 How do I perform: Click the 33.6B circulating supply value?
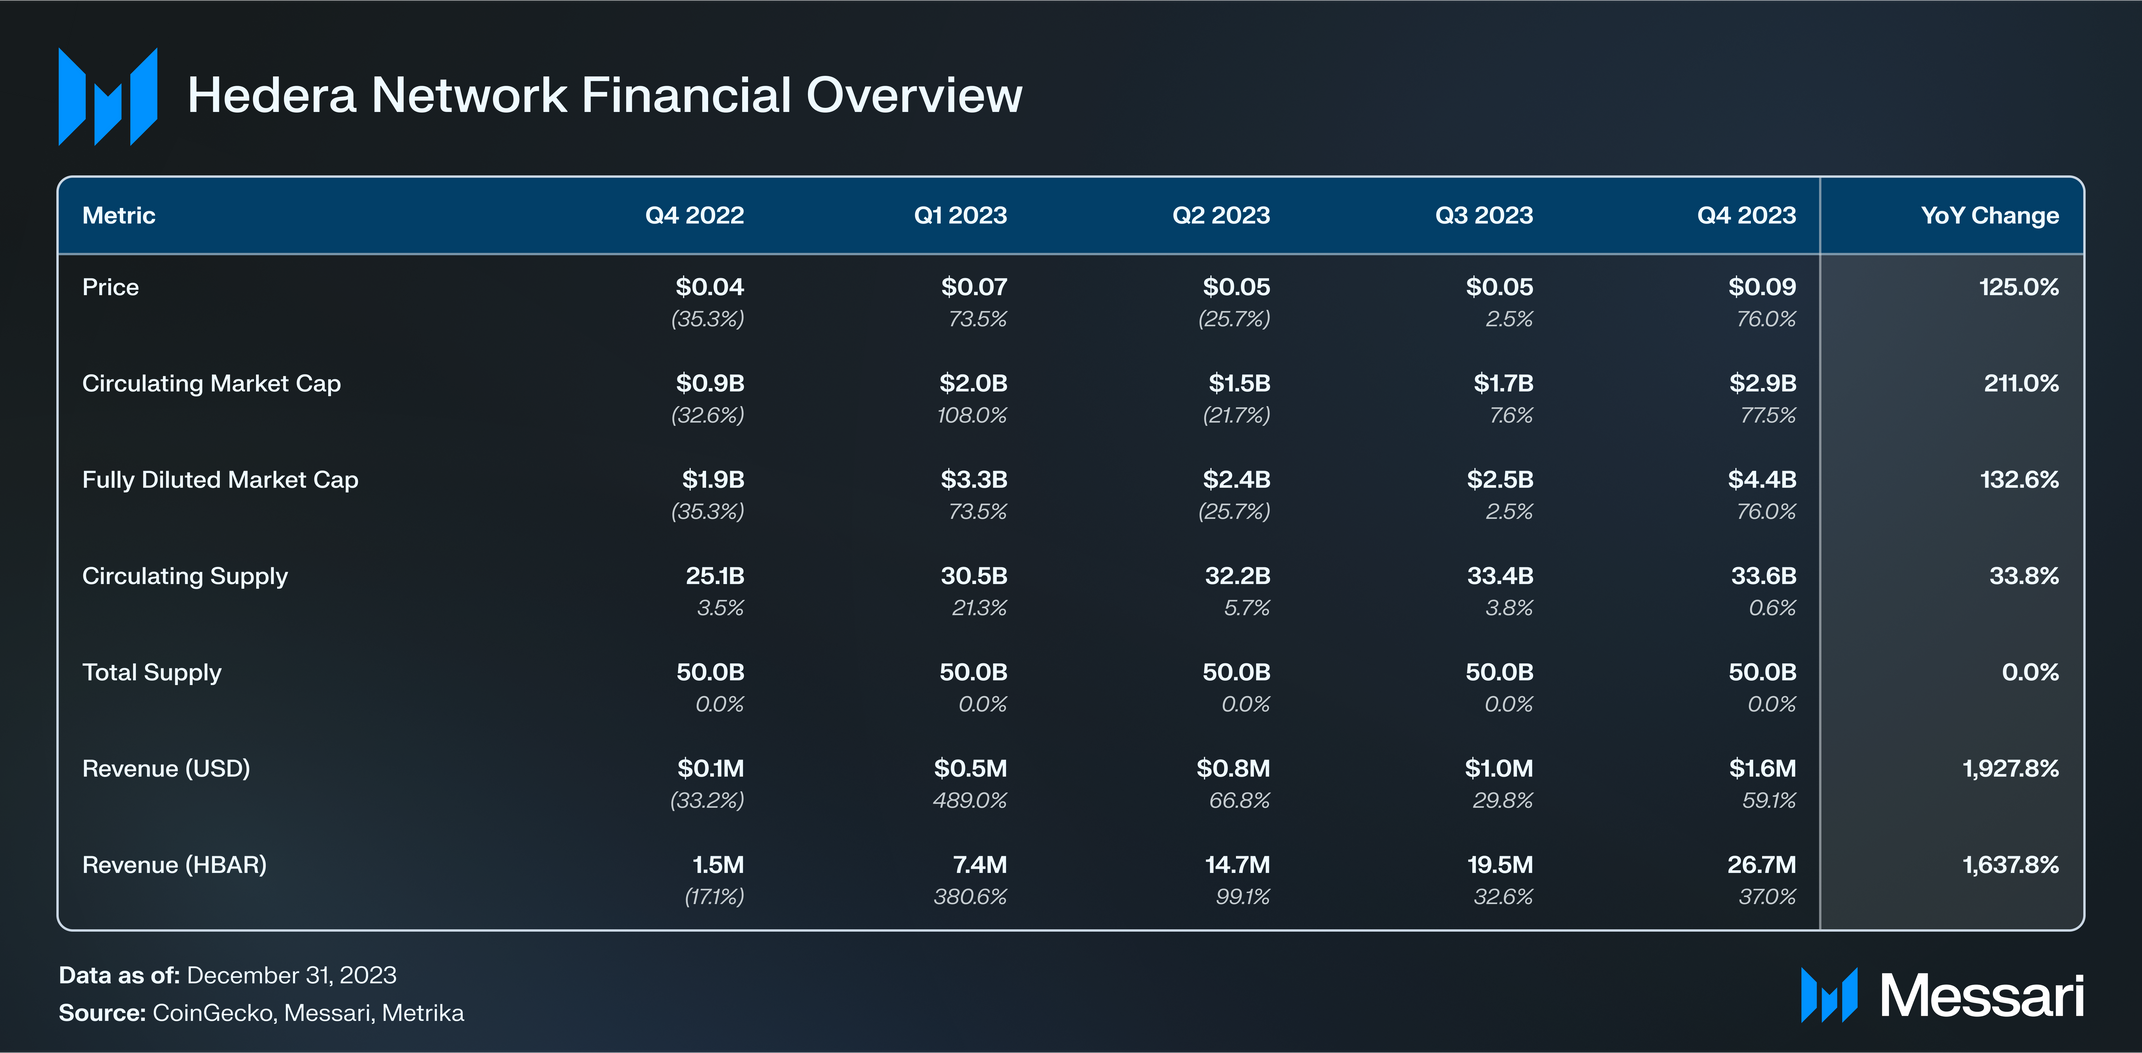click(1763, 576)
